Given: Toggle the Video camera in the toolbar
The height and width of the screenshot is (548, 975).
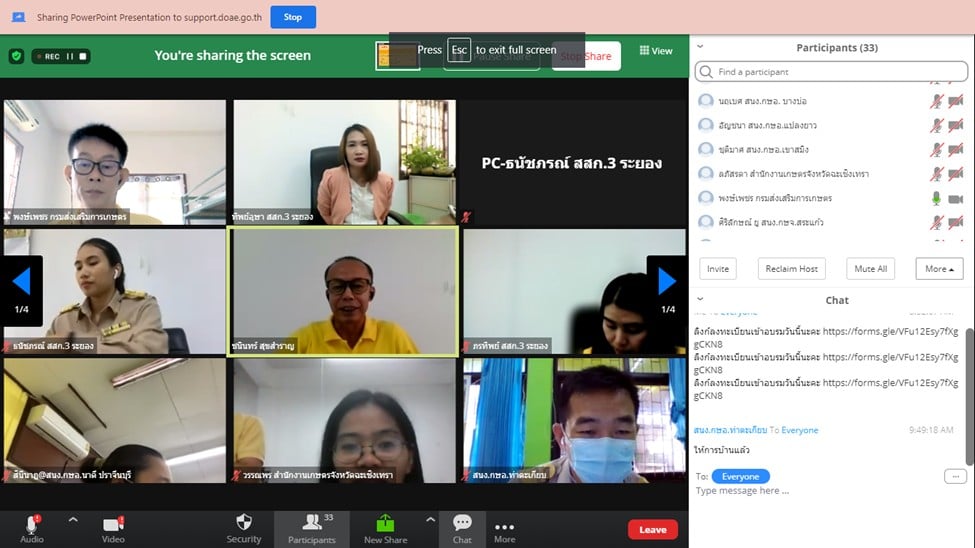Looking at the screenshot, I should click(113, 527).
